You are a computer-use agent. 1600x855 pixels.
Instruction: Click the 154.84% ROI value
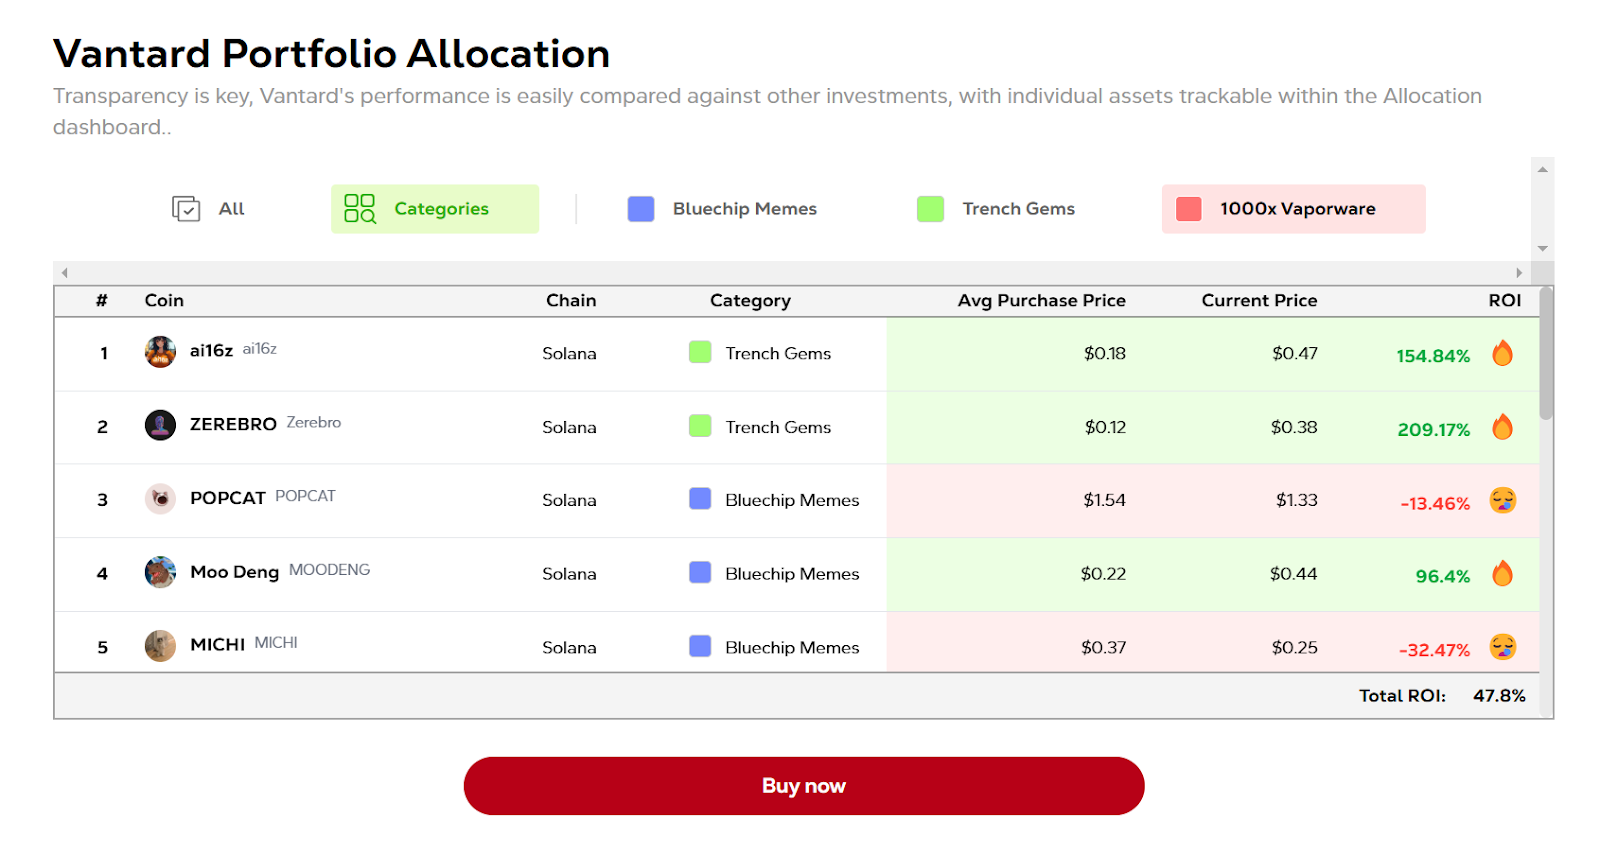(x=1433, y=356)
